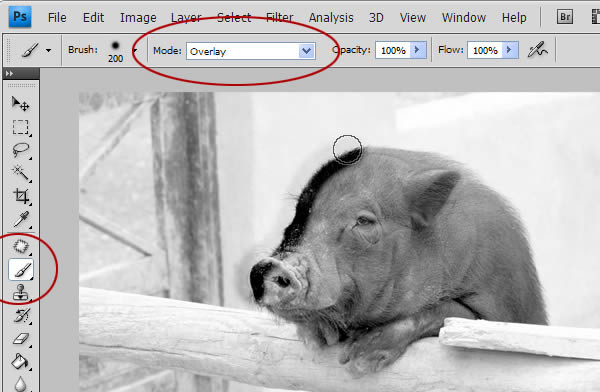Open the Mode dropdown set to Overlay

(251, 51)
